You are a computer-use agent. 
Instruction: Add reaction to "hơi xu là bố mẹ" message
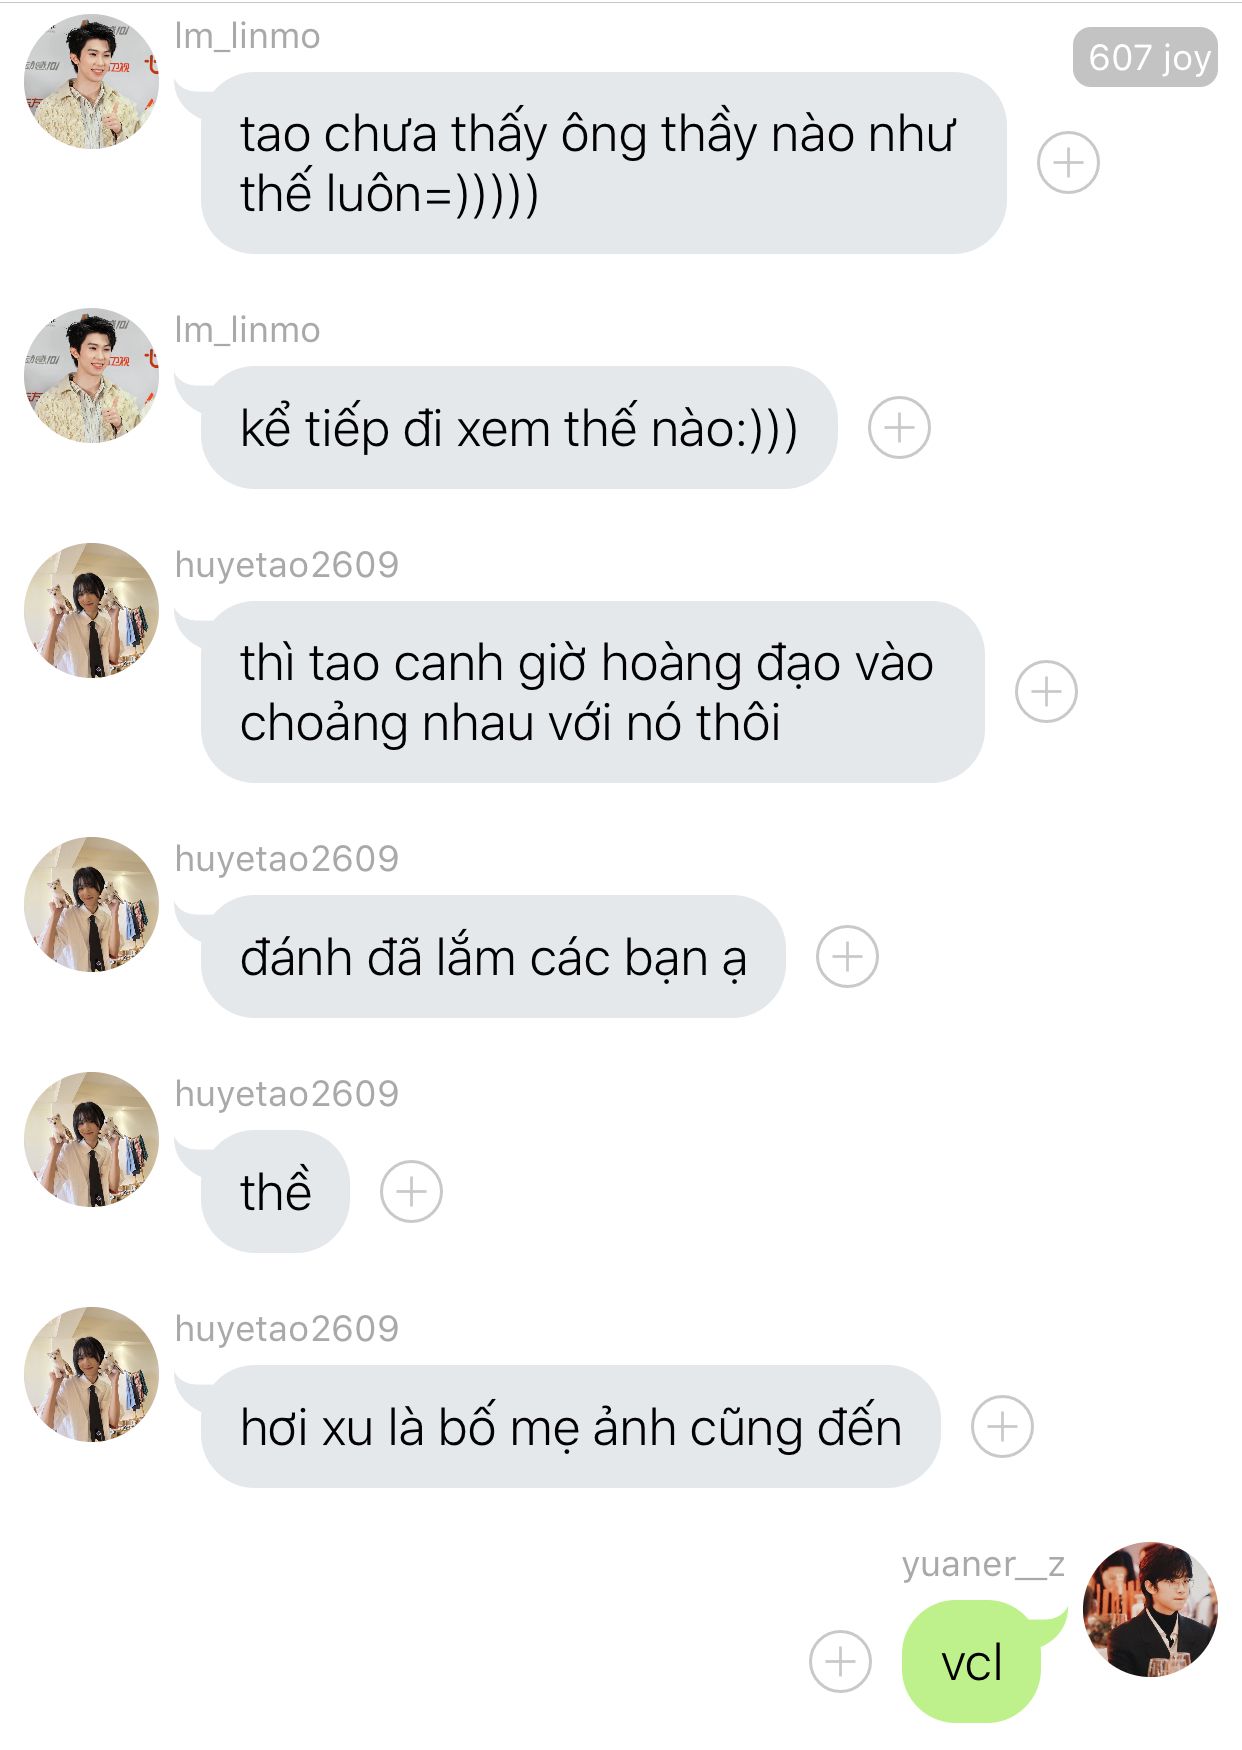click(x=1002, y=1426)
